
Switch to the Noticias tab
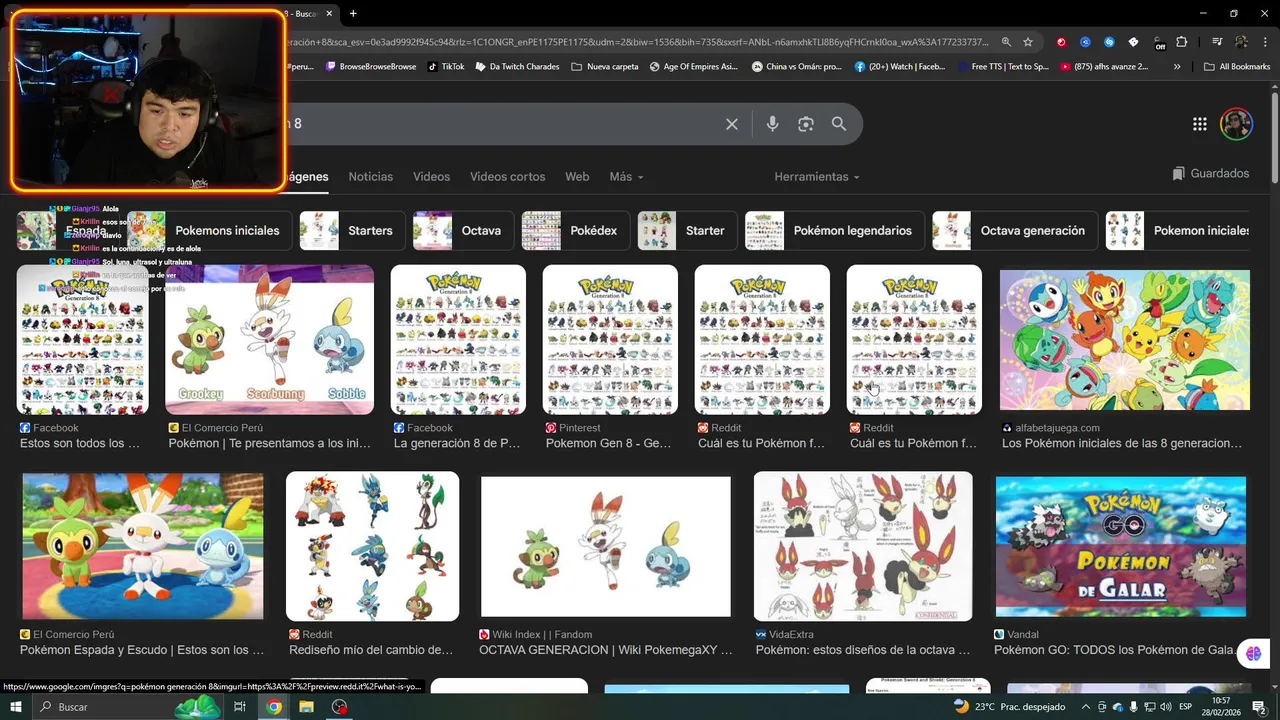(370, 177)
